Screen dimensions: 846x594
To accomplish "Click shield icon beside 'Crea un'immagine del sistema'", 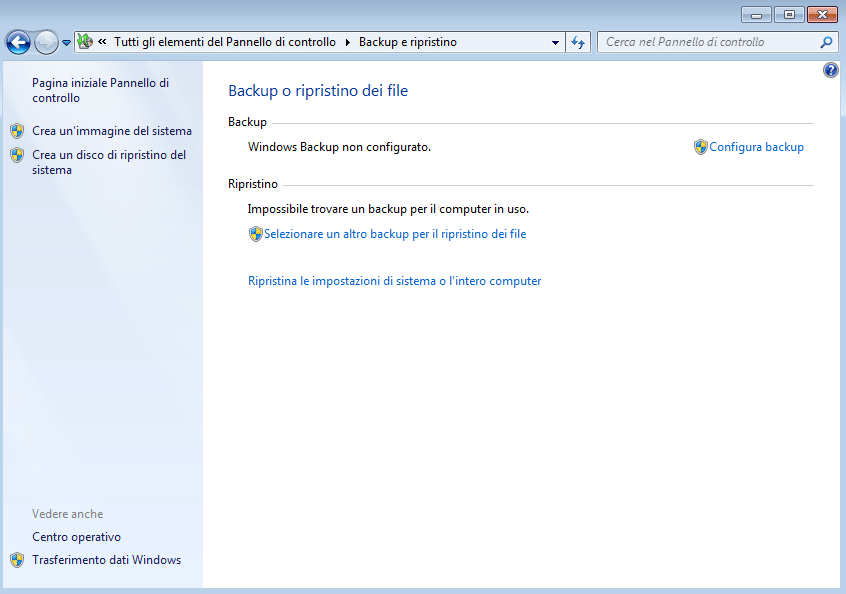I will (17, 131).
